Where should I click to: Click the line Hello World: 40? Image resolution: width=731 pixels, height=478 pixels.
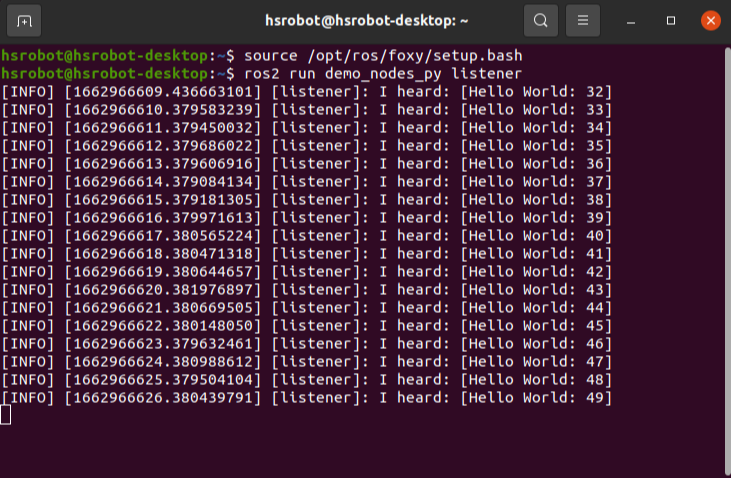tap(306, 236)
